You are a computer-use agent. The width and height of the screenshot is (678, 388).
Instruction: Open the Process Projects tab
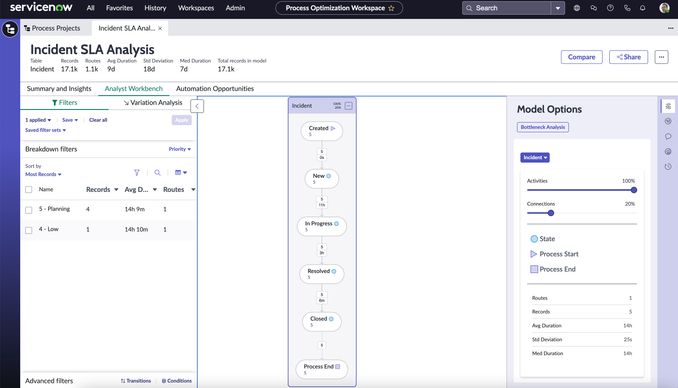(52, 28)
